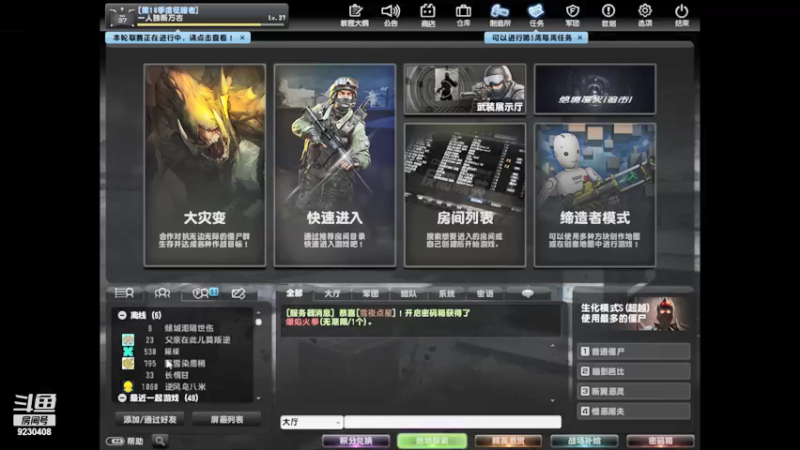Image resolution: width=800 pixels, height=450 pixels.
Task: Click the magnifier search icon
Action: click(x=160, y=440)
